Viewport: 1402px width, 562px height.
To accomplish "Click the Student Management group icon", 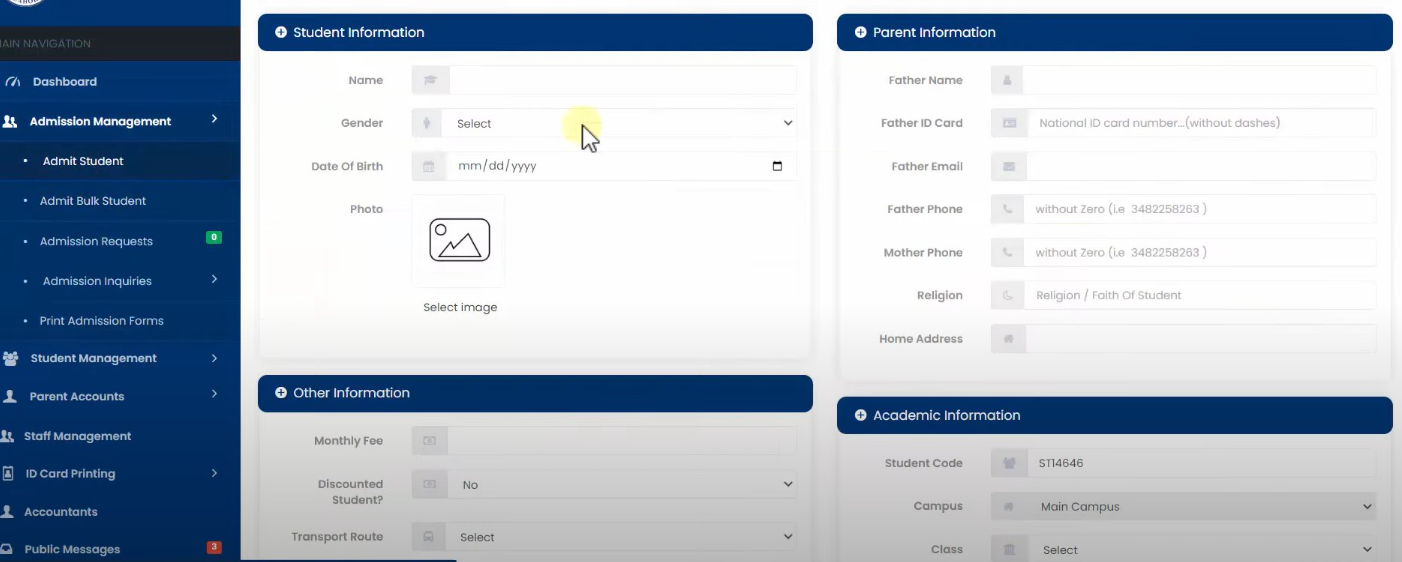I will (x=11, y=358).
